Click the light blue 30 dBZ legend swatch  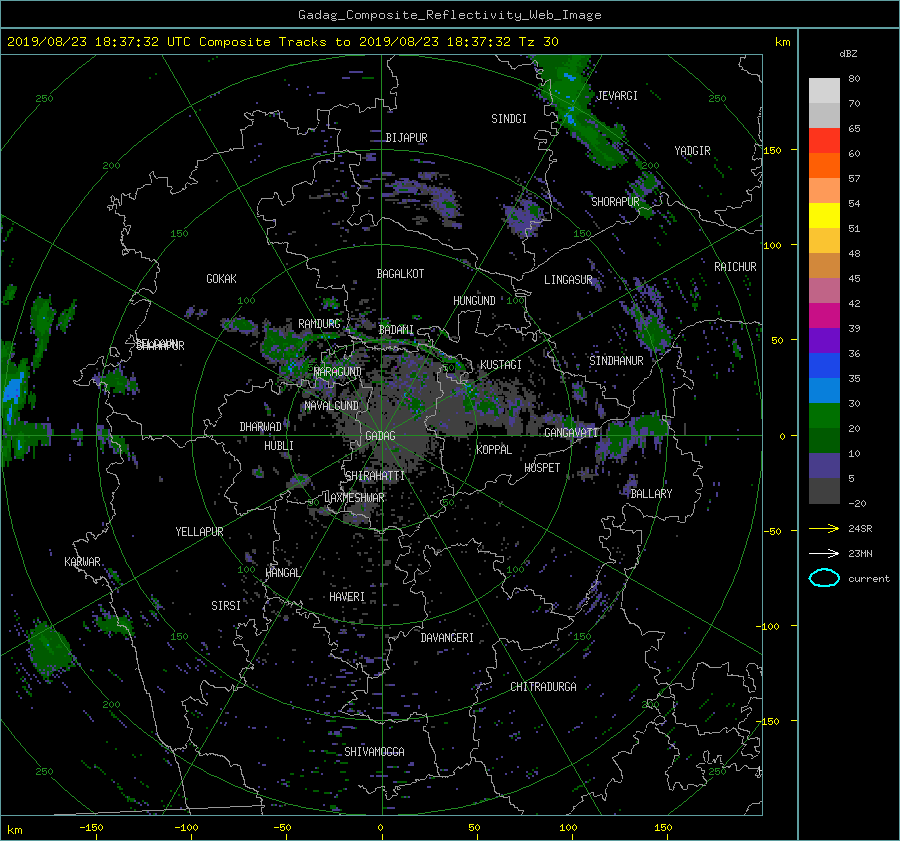point(824,391)
